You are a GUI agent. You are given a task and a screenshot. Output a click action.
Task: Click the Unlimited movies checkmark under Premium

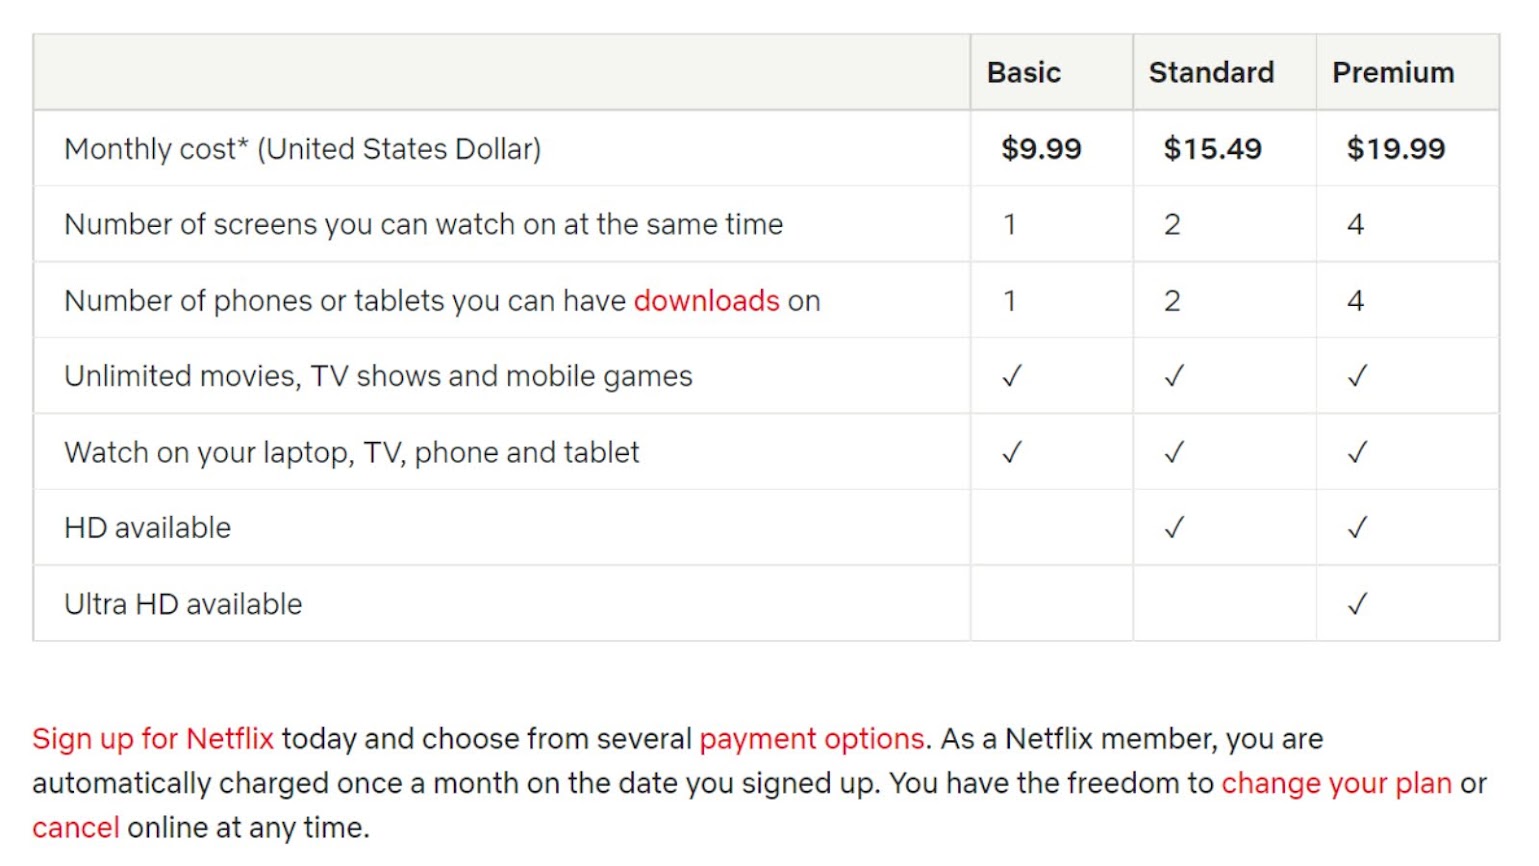[x=1357, y=376]
